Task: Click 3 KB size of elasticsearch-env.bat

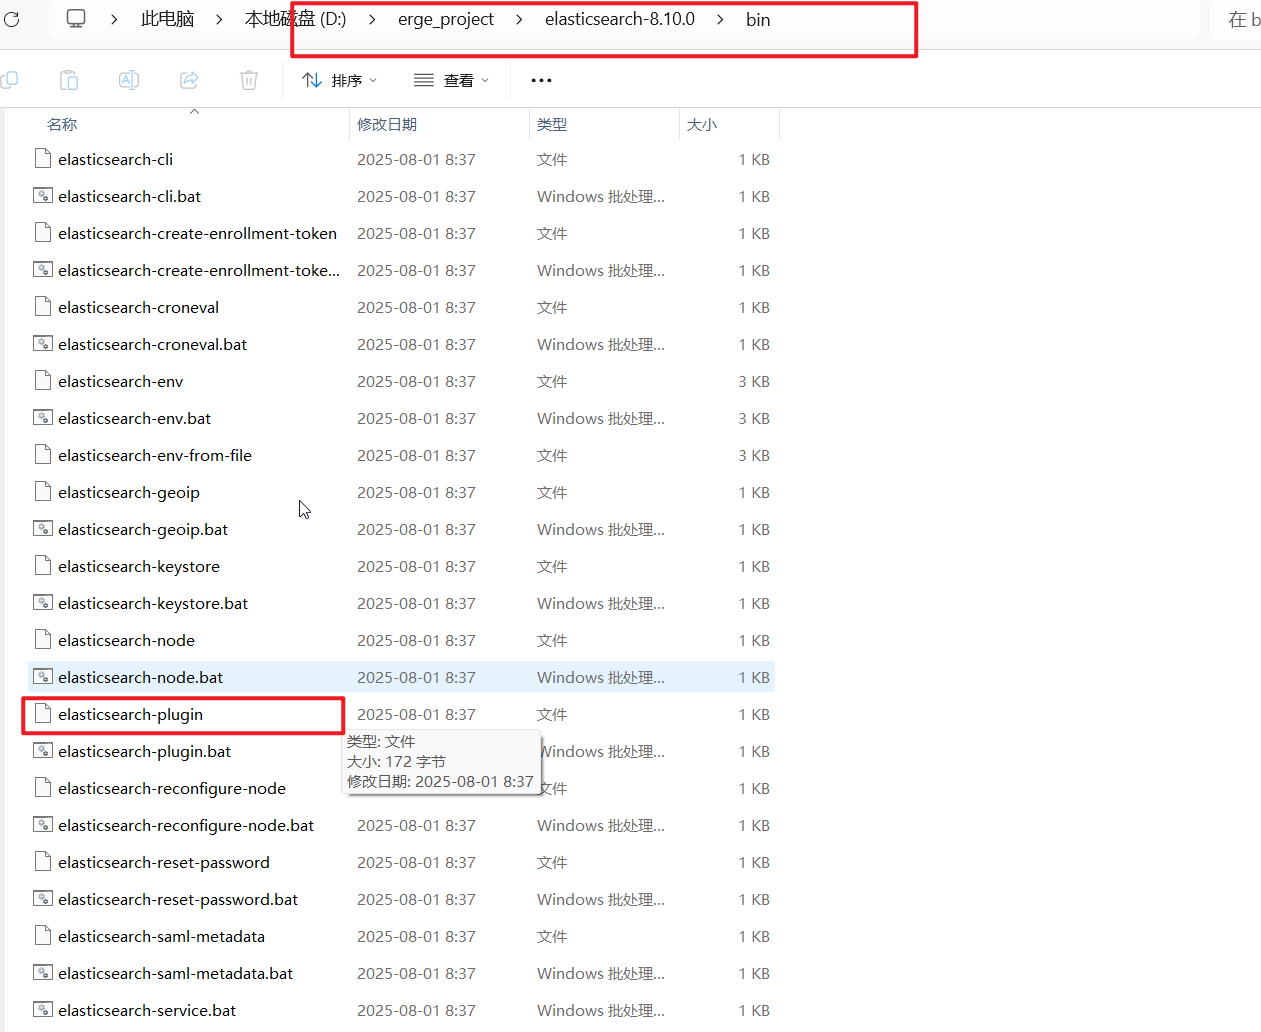Action: 754,418
